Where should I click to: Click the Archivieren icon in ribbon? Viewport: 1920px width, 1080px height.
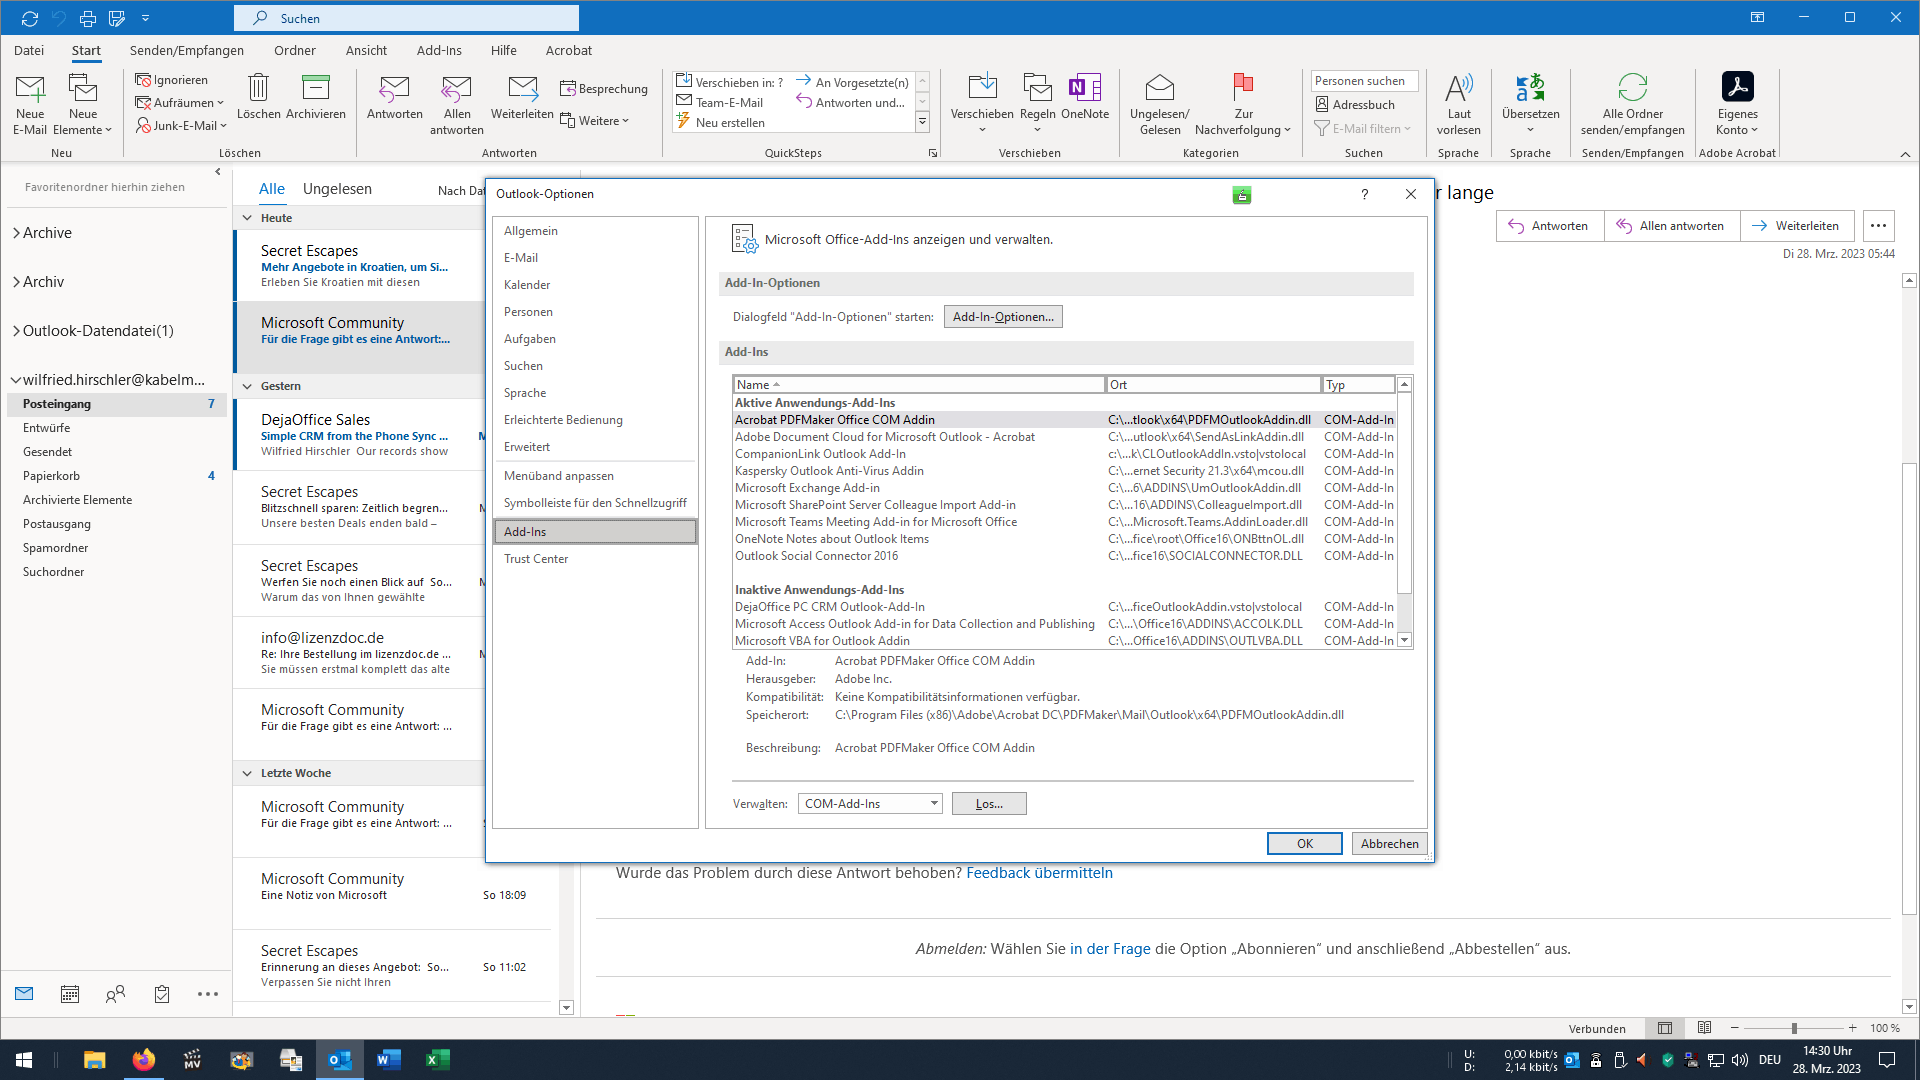pyautogui.click(x=315, y=88)
